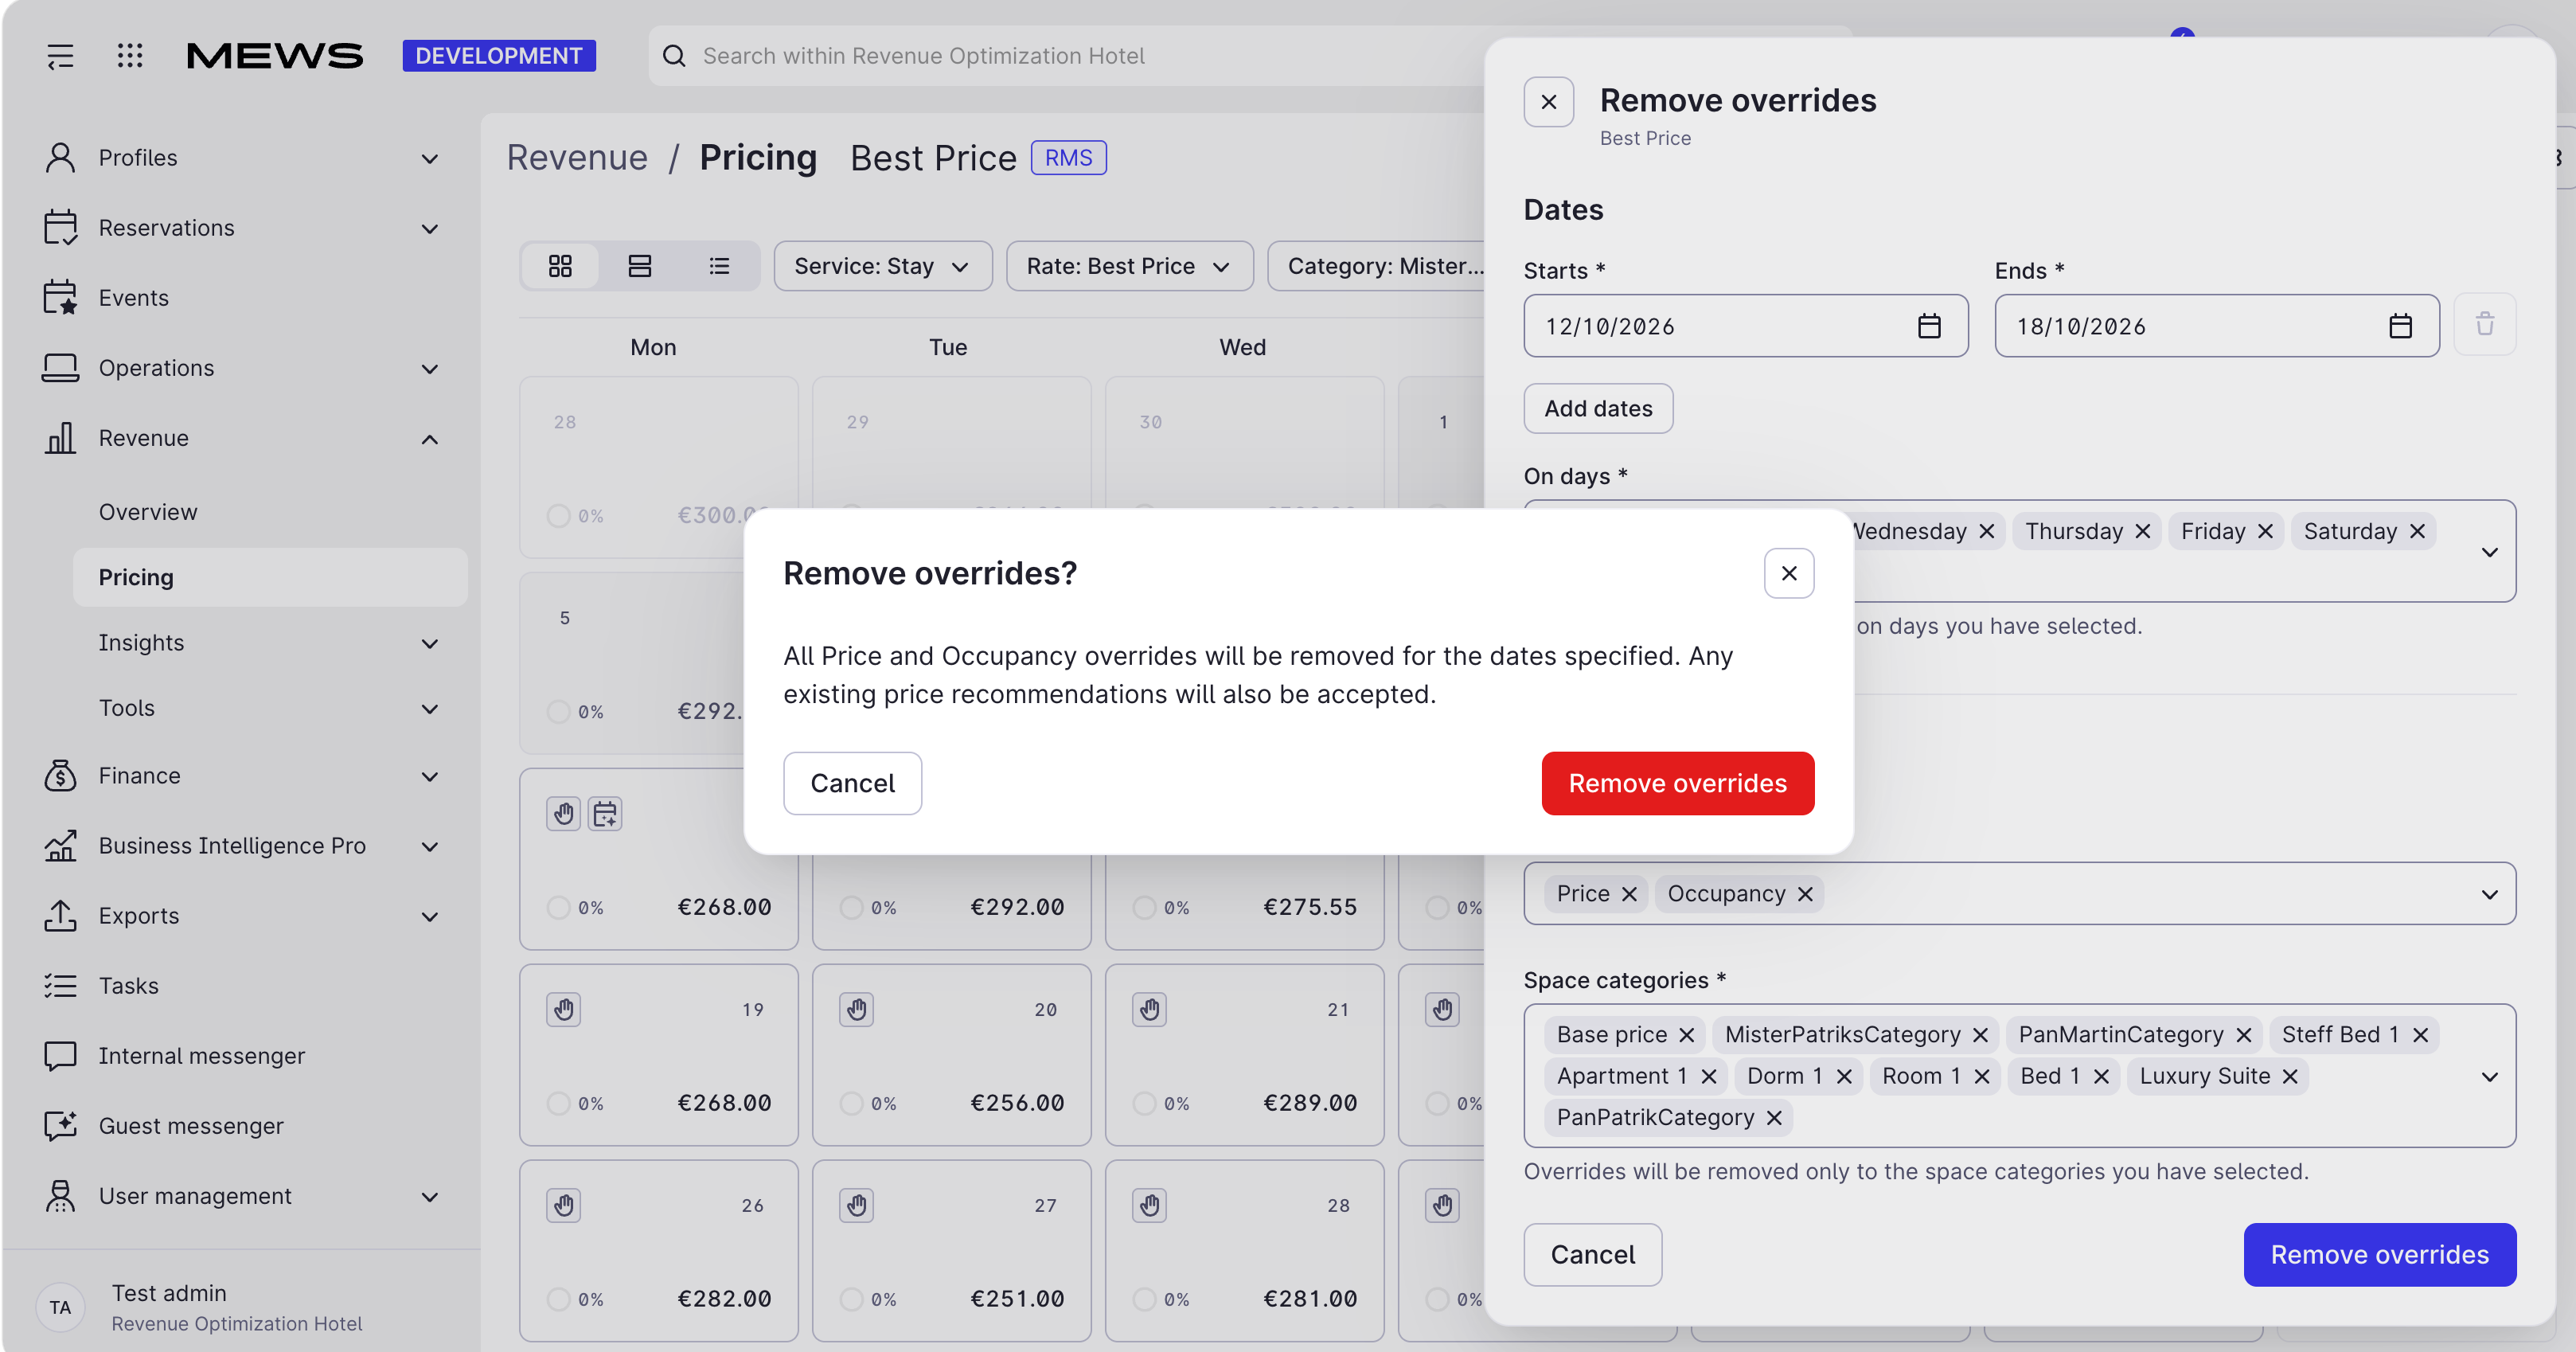The image size is (2576, 1352).
Task: Open the Service: Stay dropdown
Action: click(x=882, y=266)
